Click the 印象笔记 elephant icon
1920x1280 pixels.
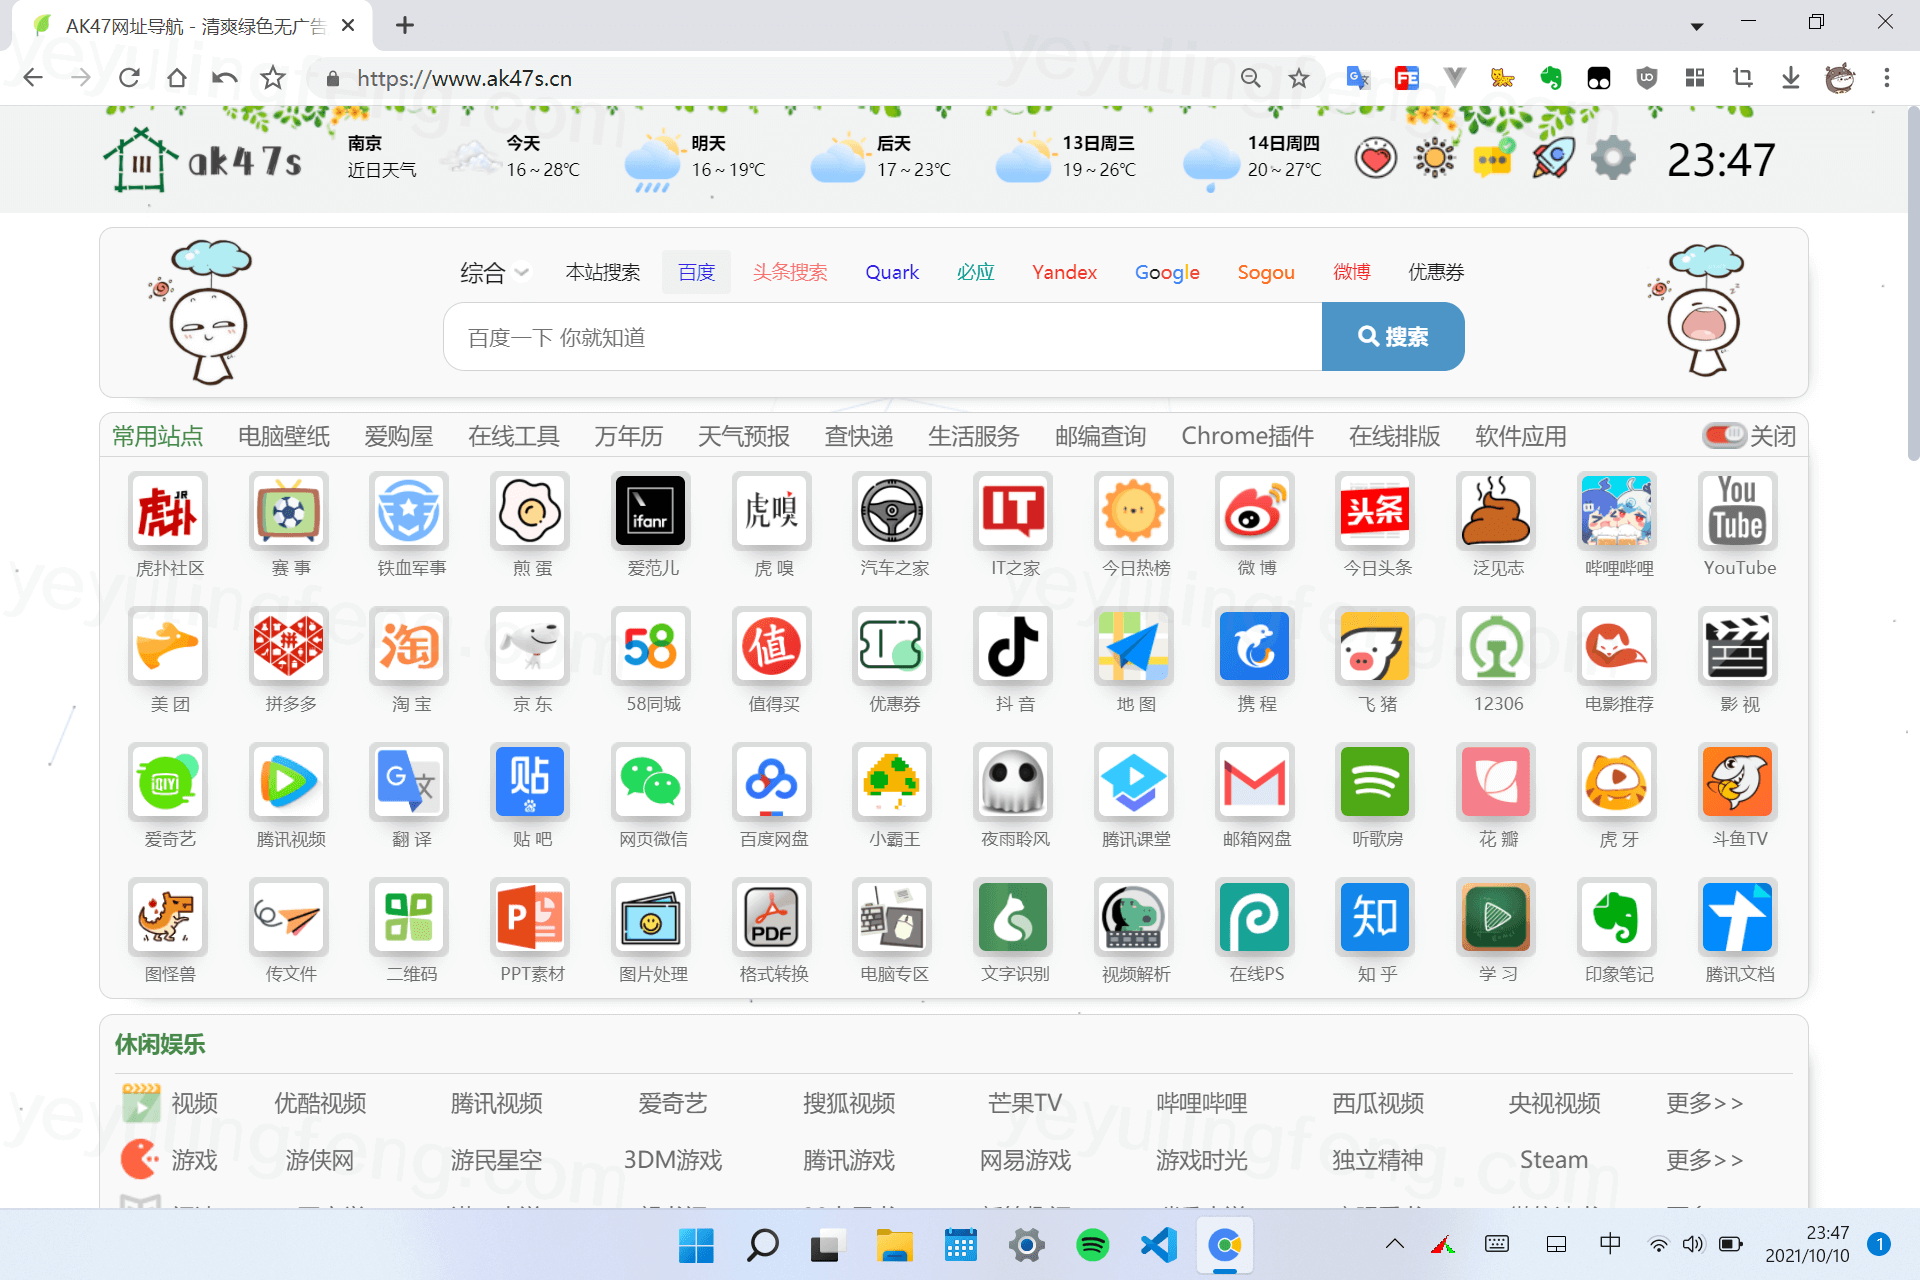pyautogui.click(x=1617, y=917)
